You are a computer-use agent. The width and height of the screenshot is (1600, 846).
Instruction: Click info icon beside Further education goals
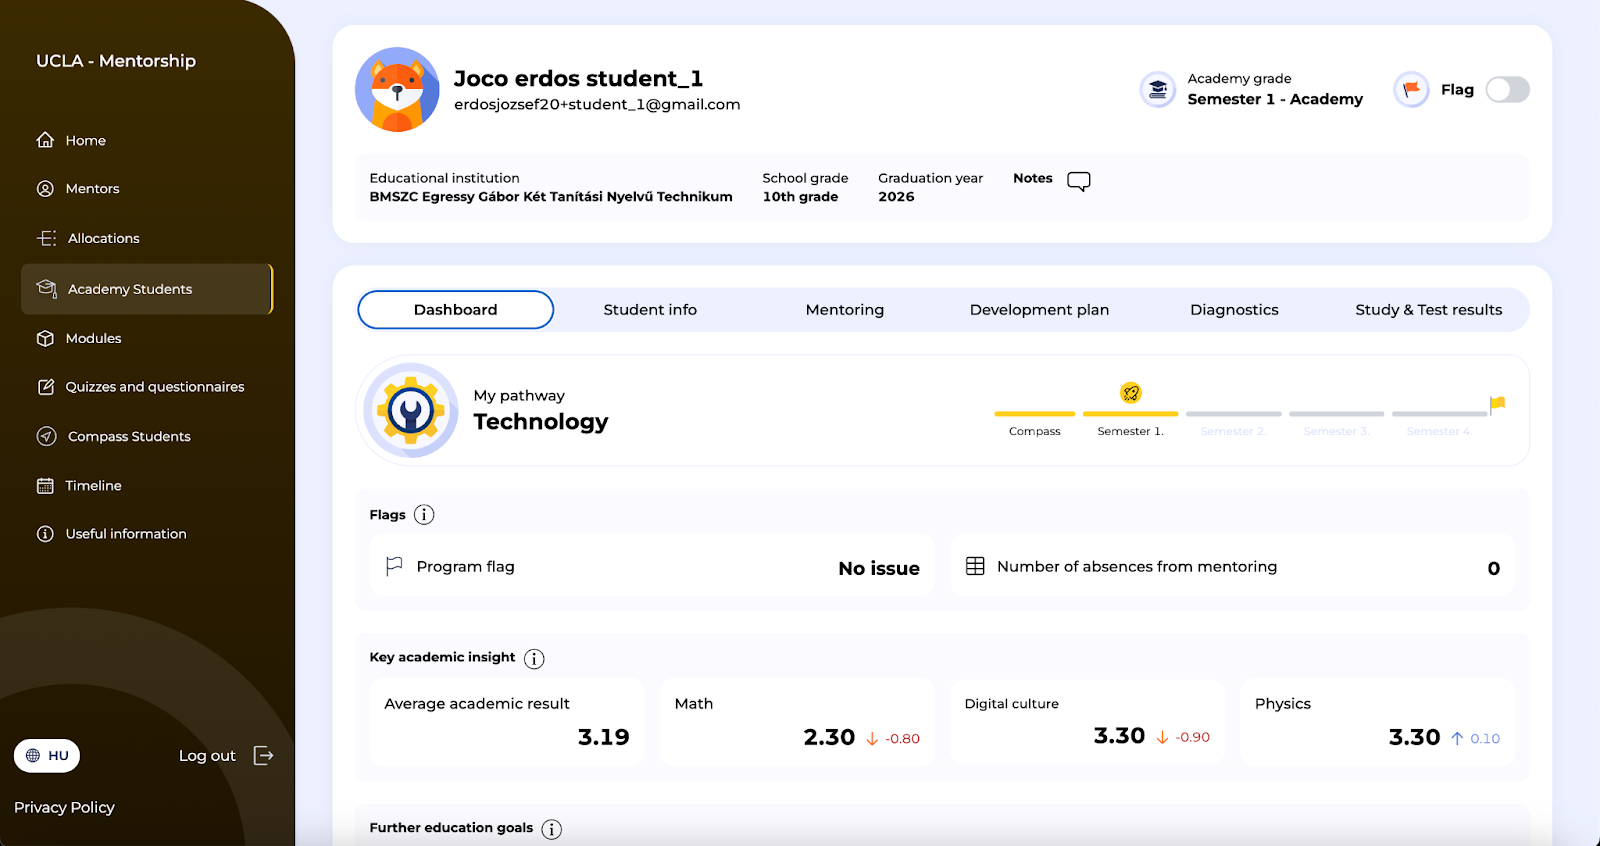tap(551, 829)
